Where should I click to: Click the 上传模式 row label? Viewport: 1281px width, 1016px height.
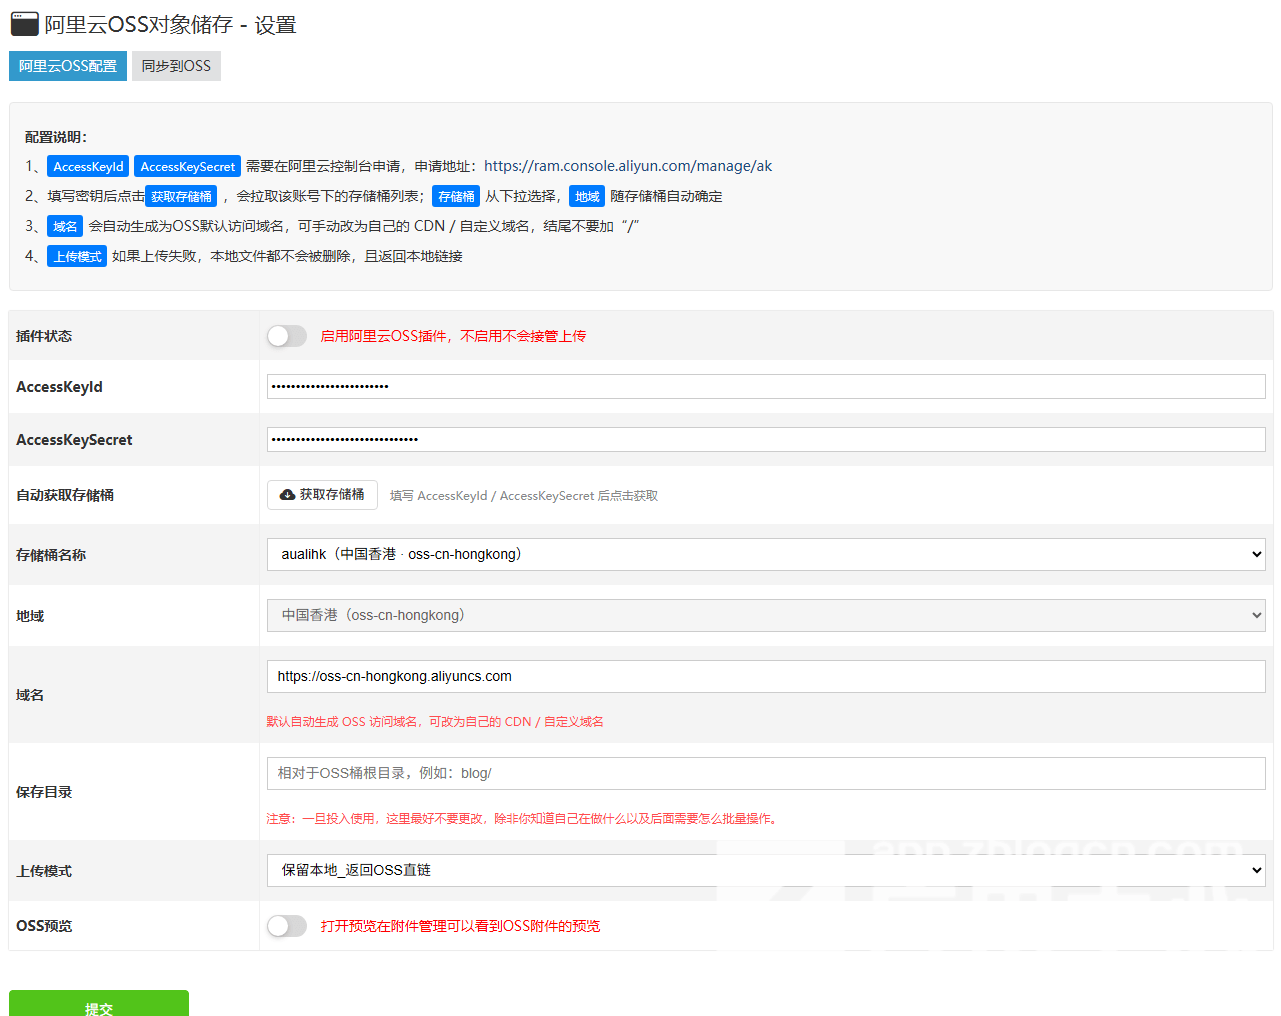pyautogui.click(x=44, y=871)
